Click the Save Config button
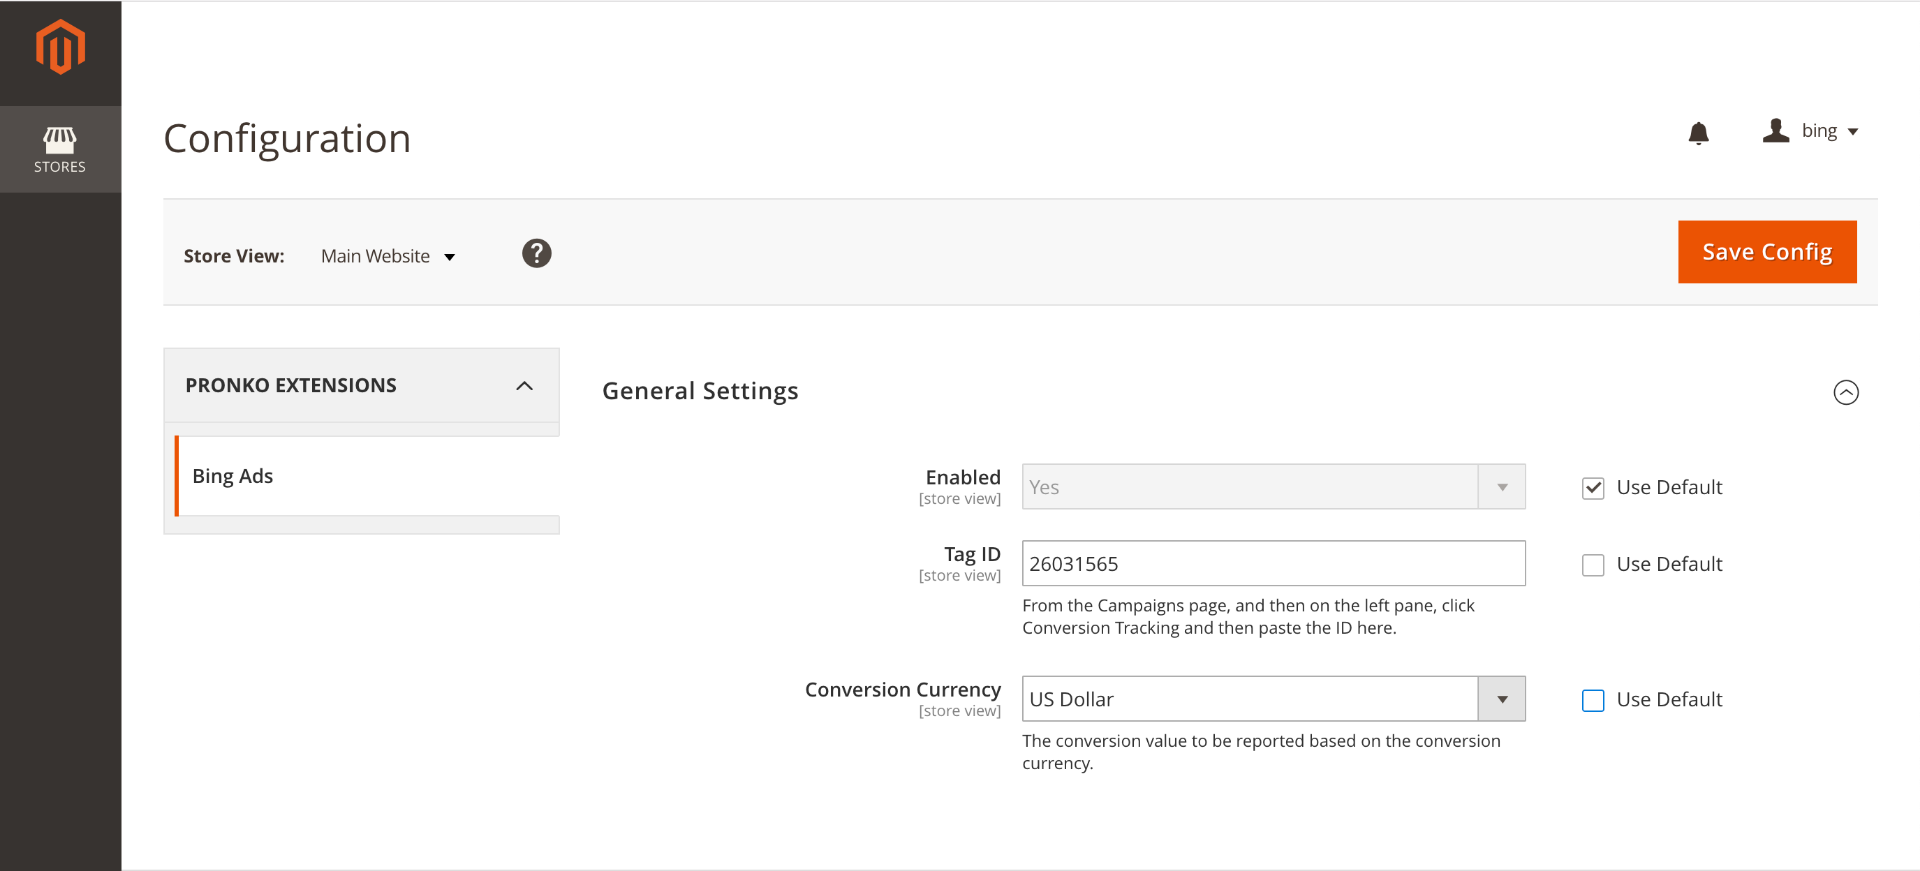The width and height of the screenshot is (1920, 871). coord(1767,252)
